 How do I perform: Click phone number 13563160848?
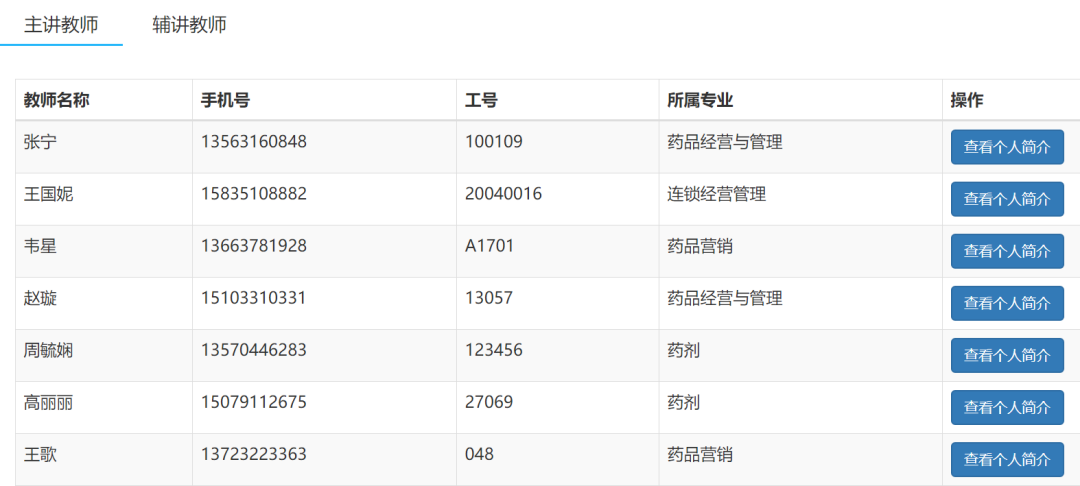253,142
